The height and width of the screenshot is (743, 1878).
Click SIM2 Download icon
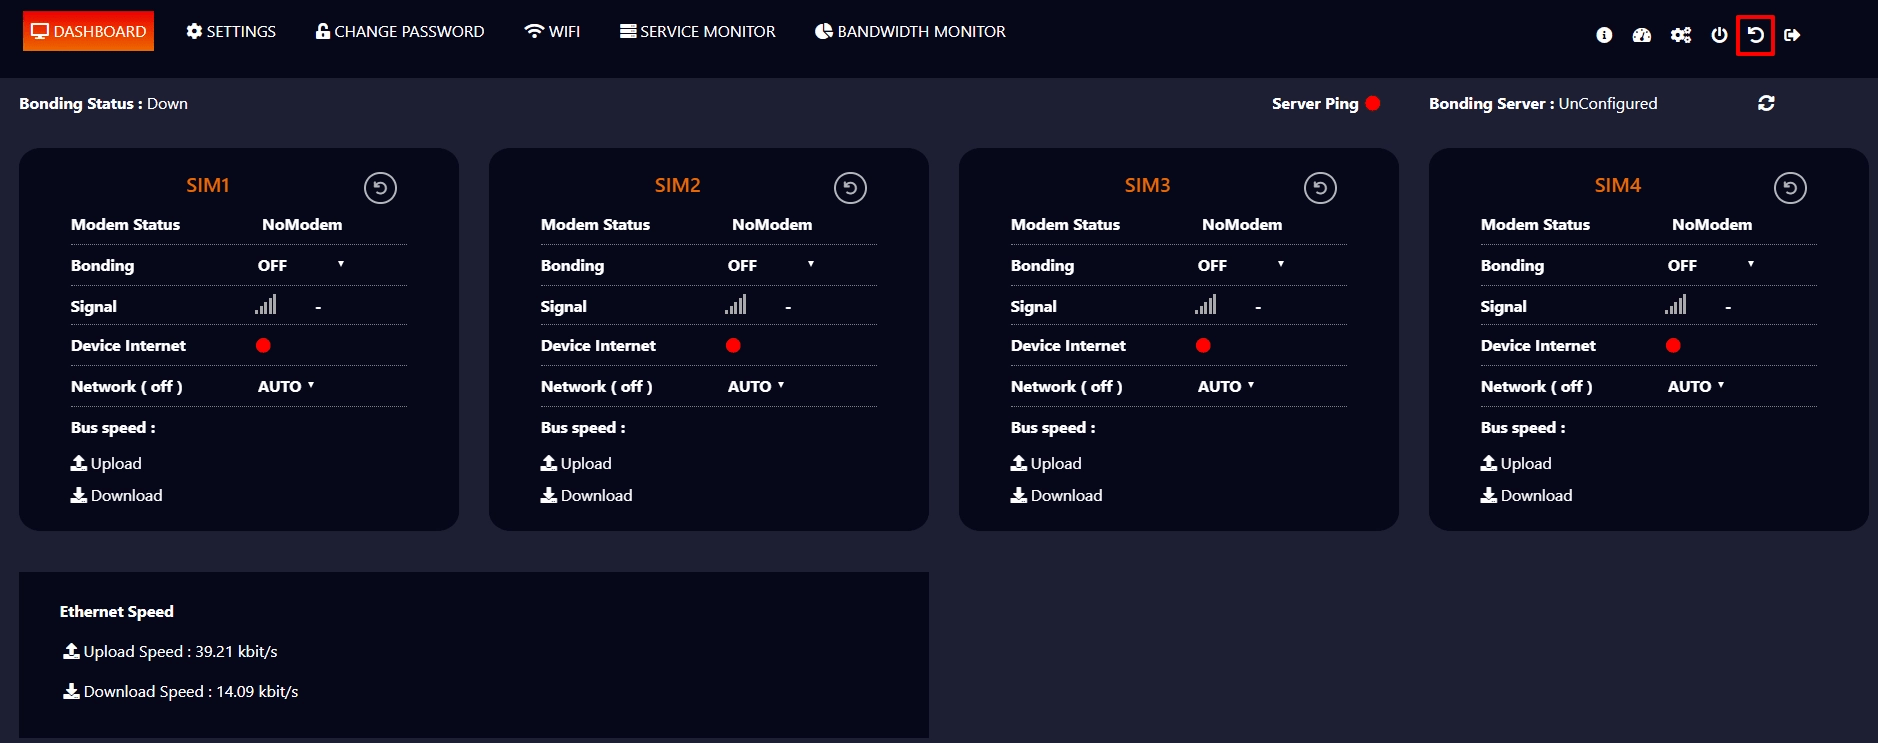click(x=548, y=495)
